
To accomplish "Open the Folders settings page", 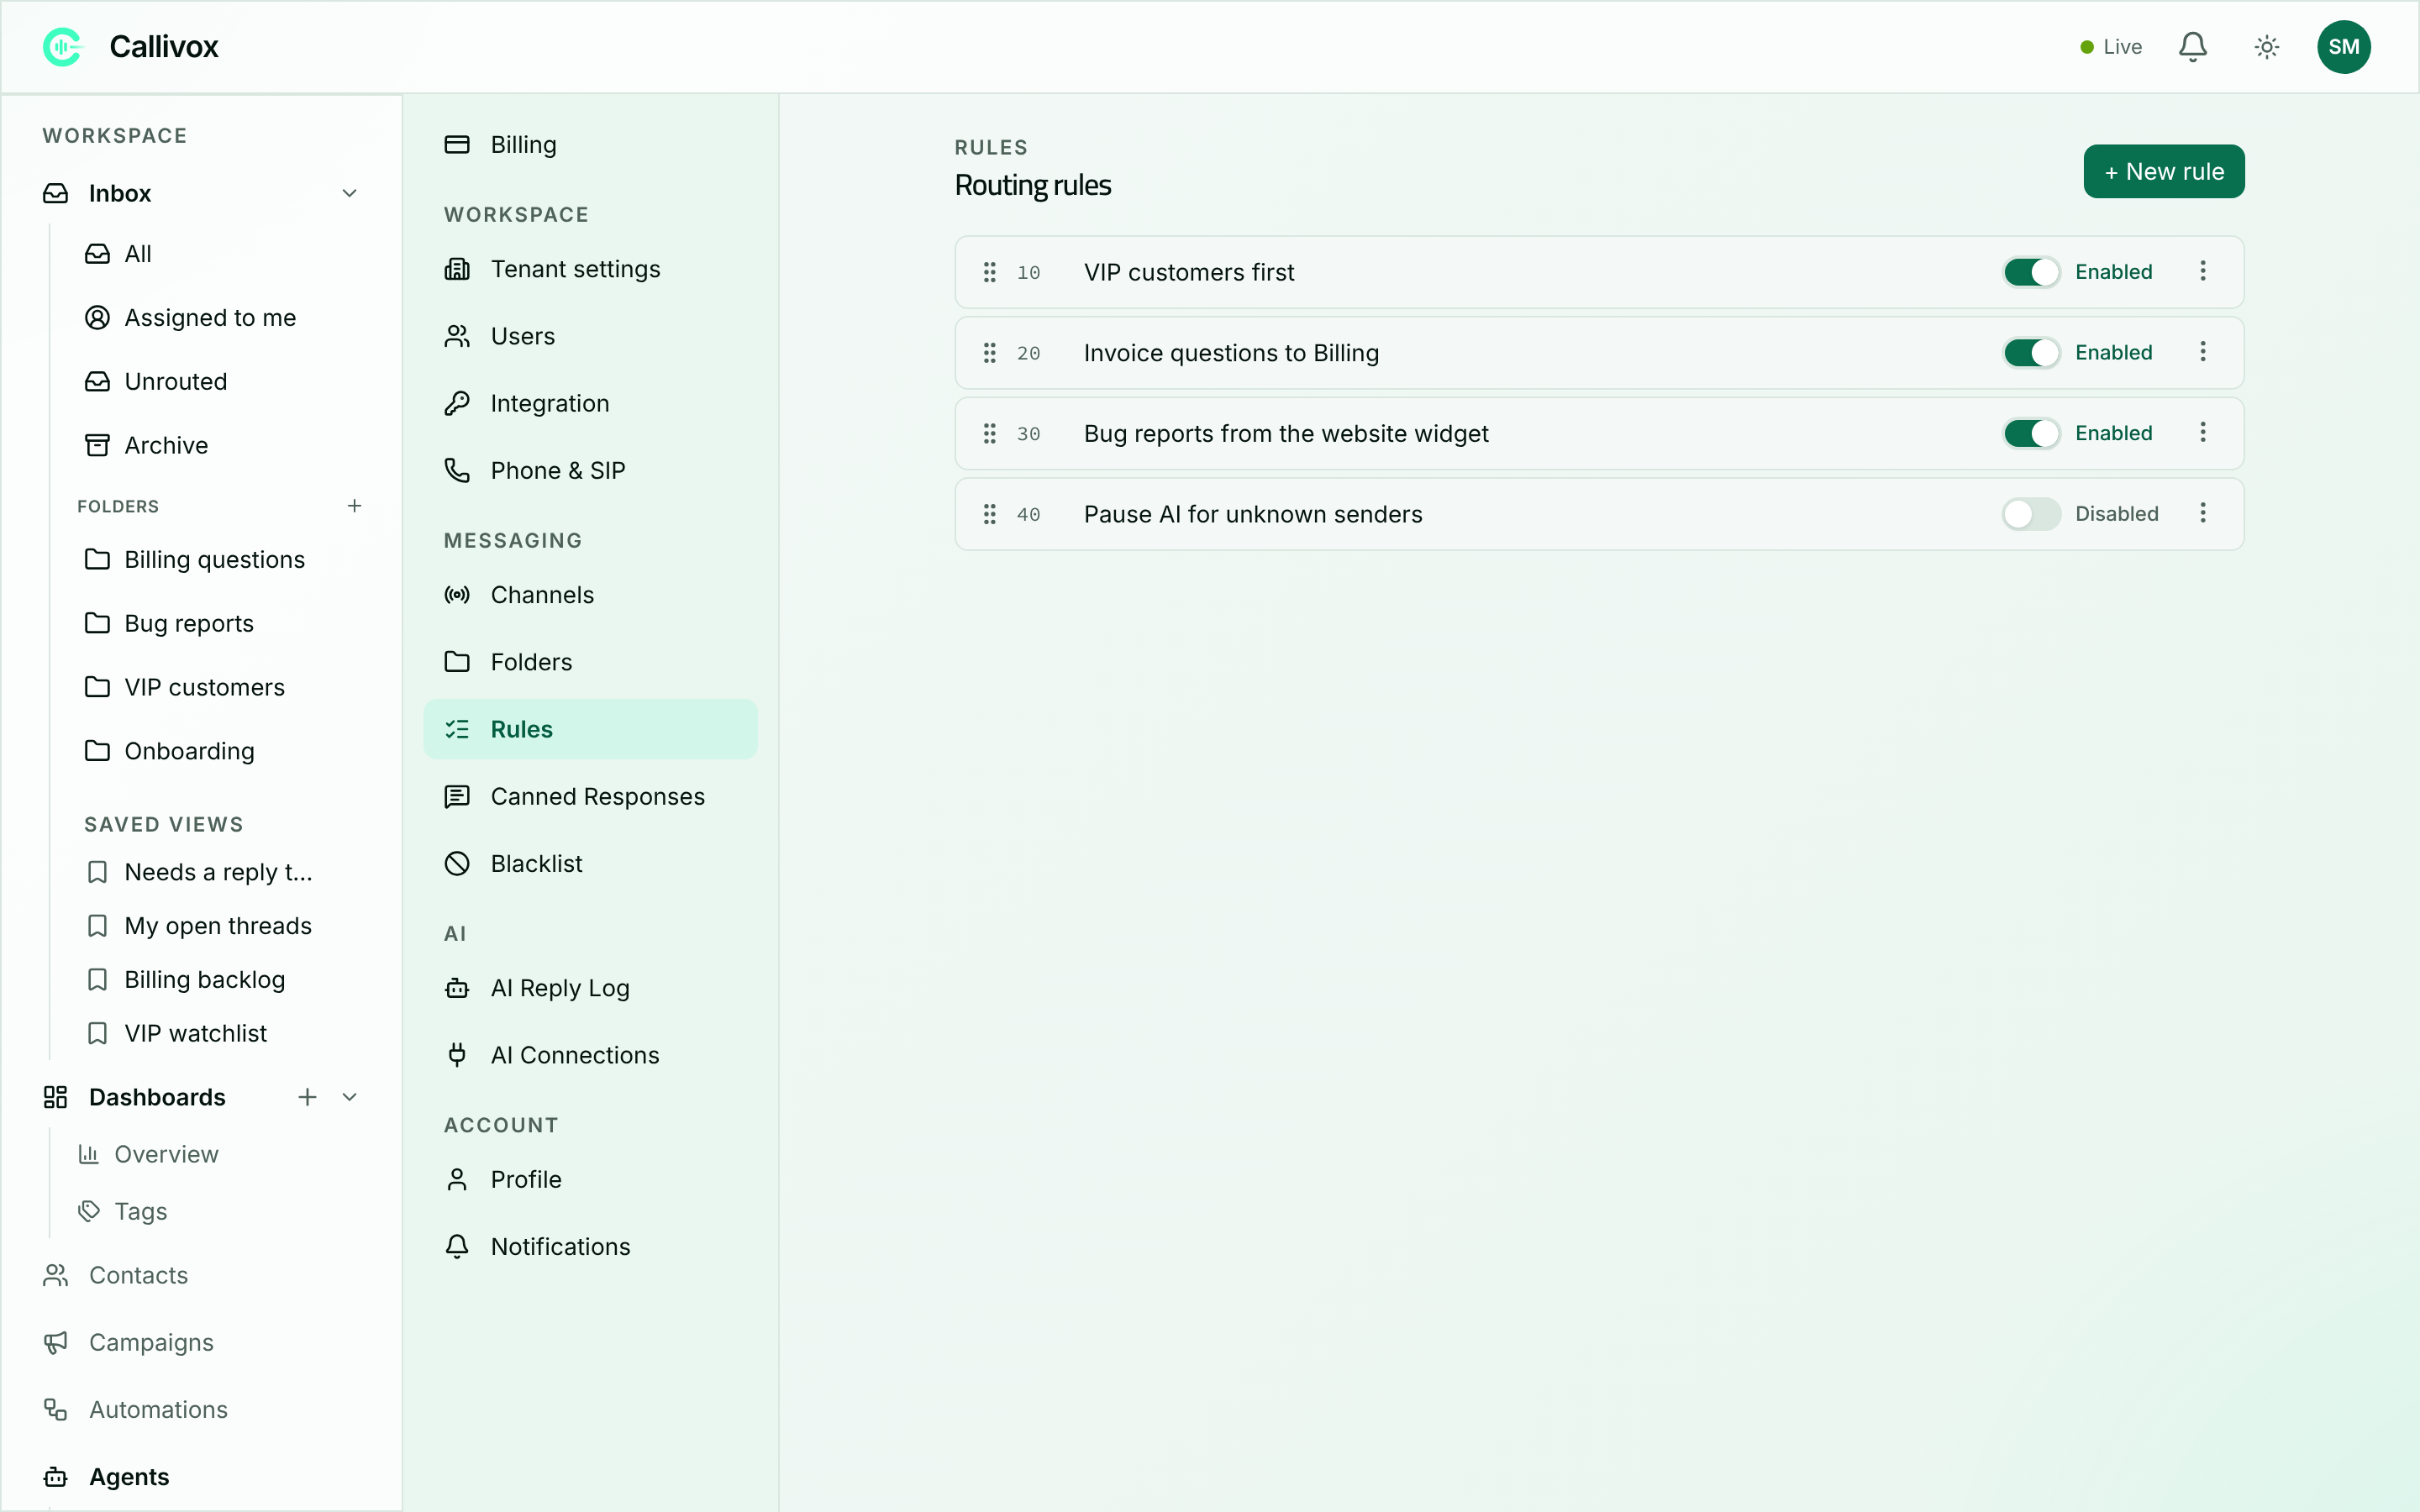I will pyautogui.click(x=590, y=662).
